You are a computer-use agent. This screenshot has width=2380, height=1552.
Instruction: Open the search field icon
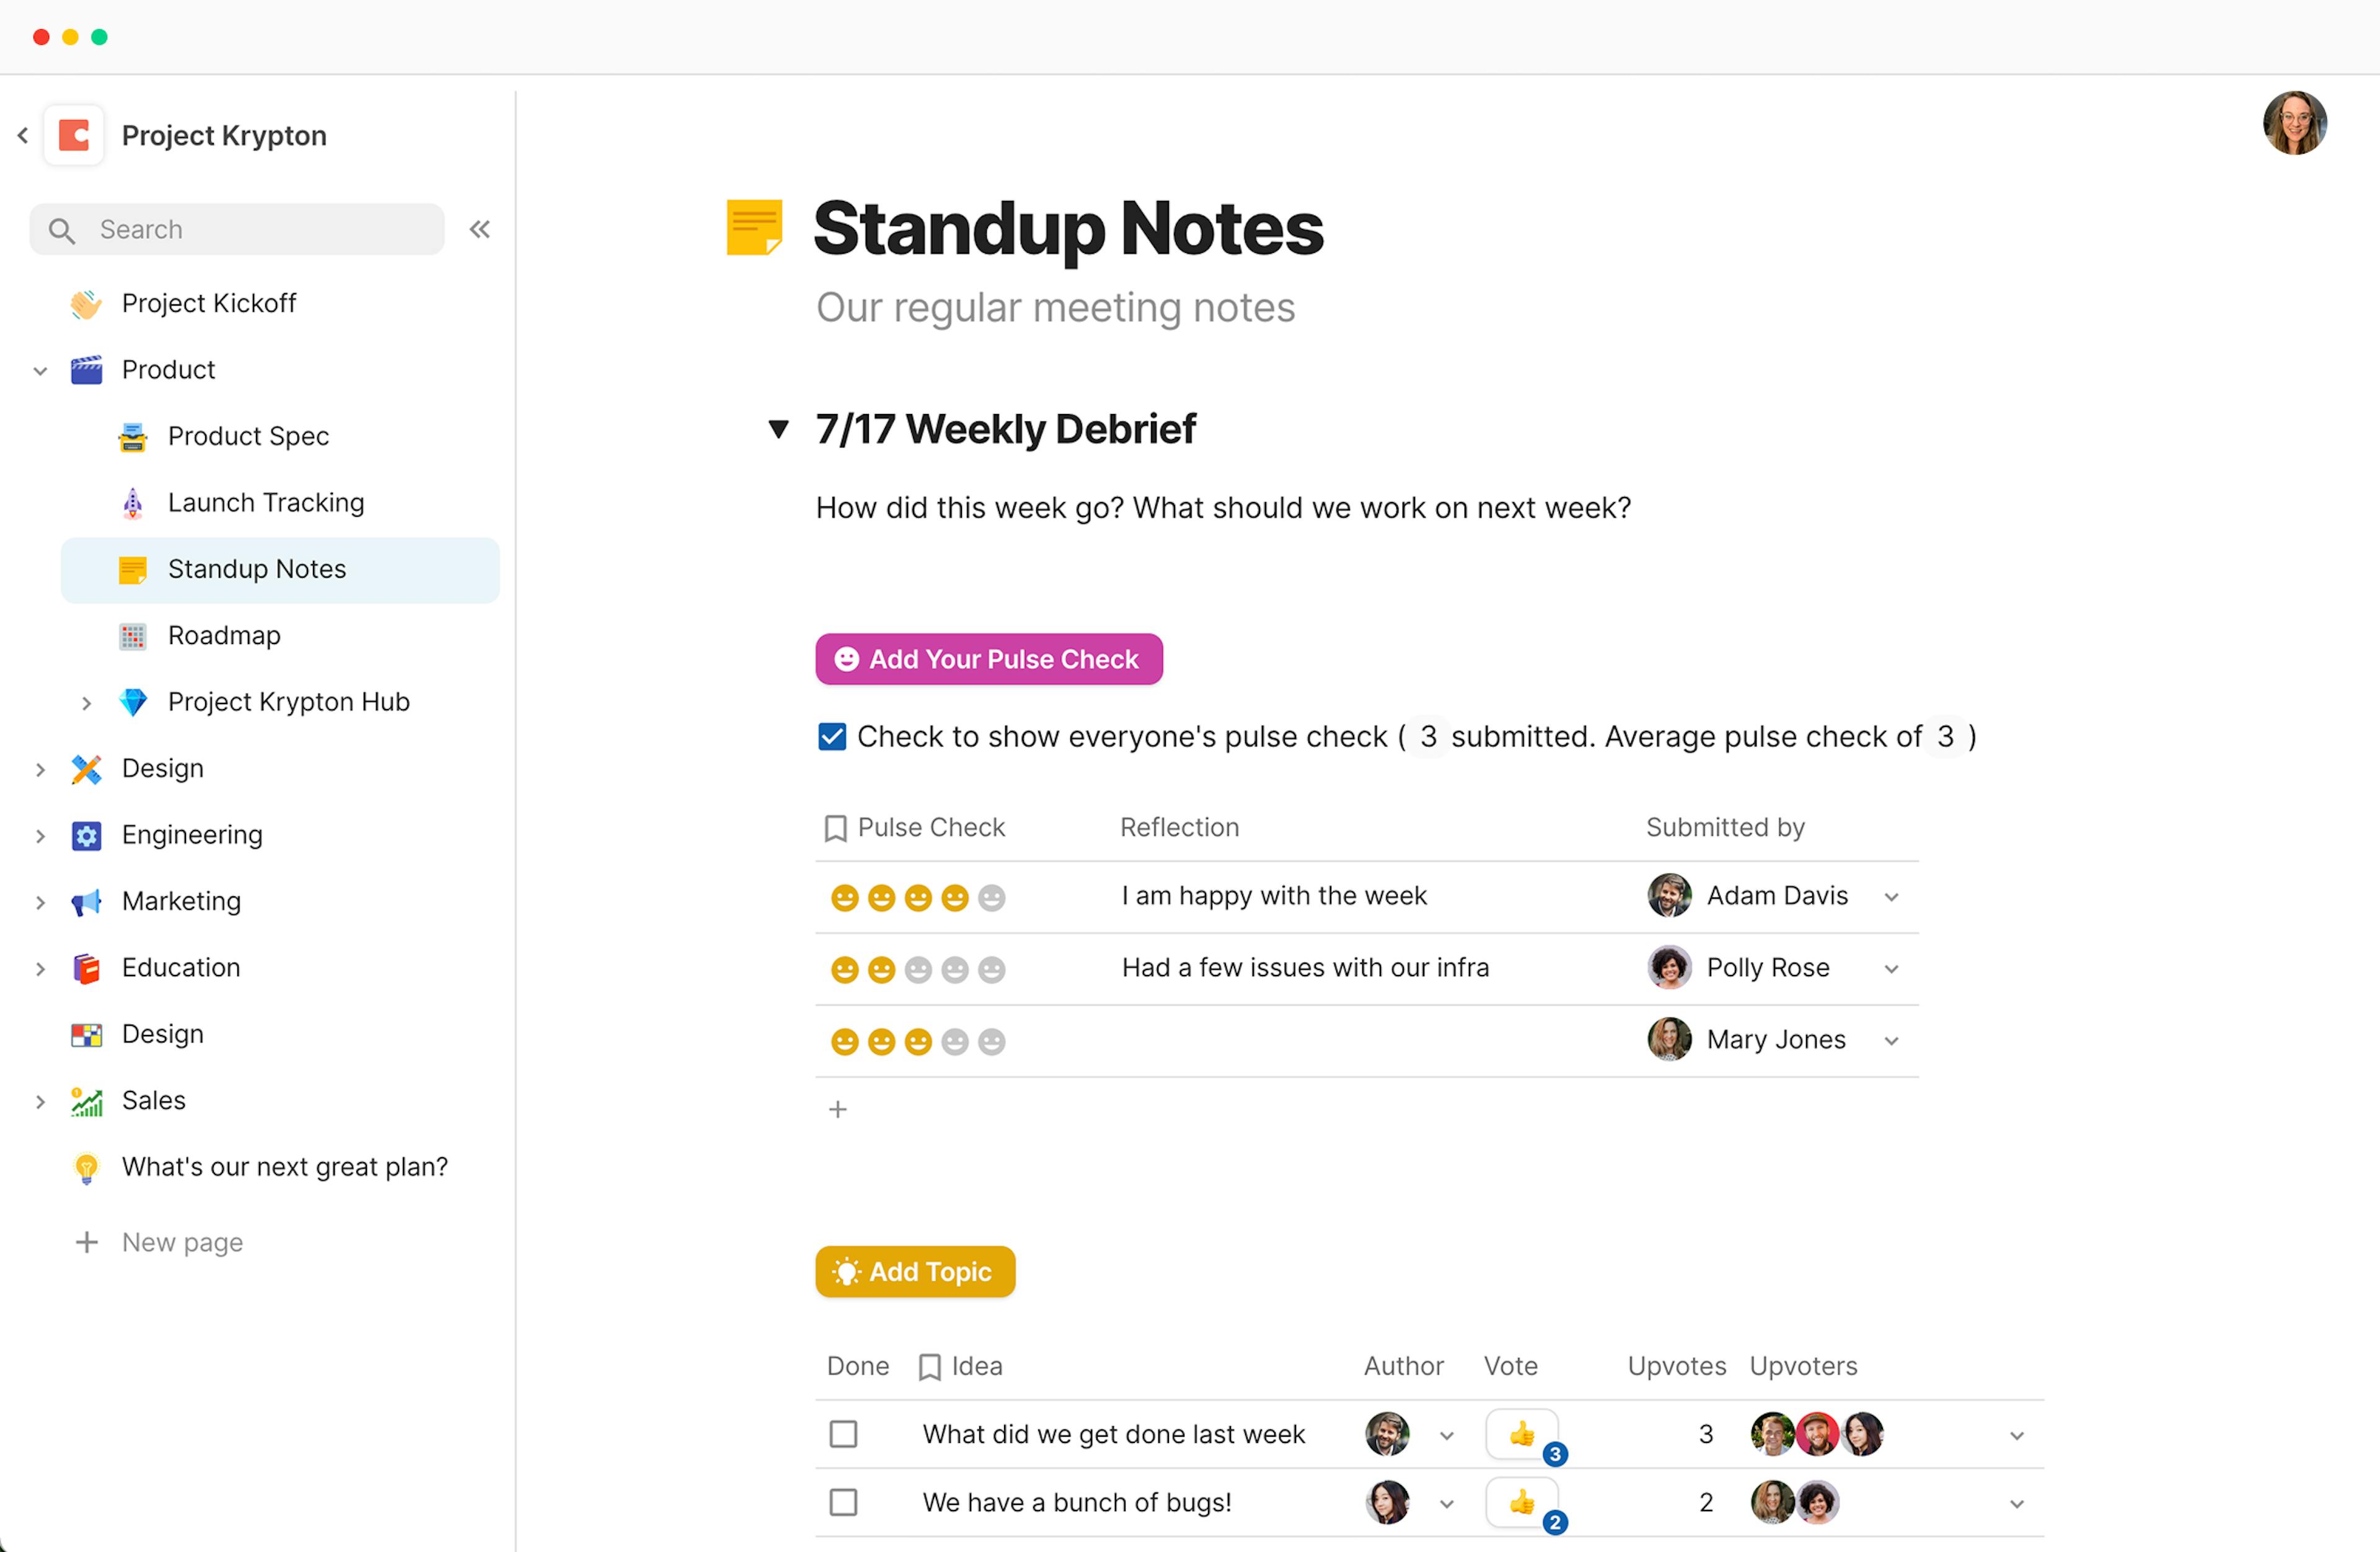[61, 229]
